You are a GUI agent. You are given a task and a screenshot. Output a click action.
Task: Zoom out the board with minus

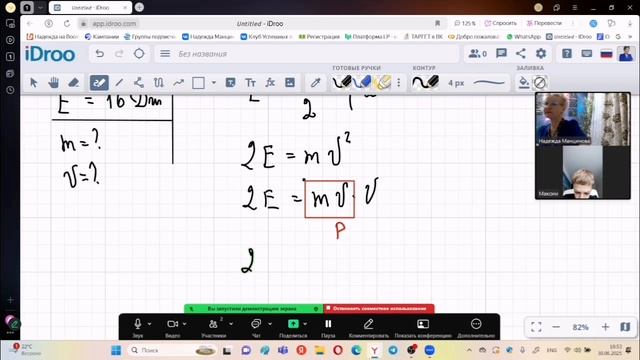[556, 327]
